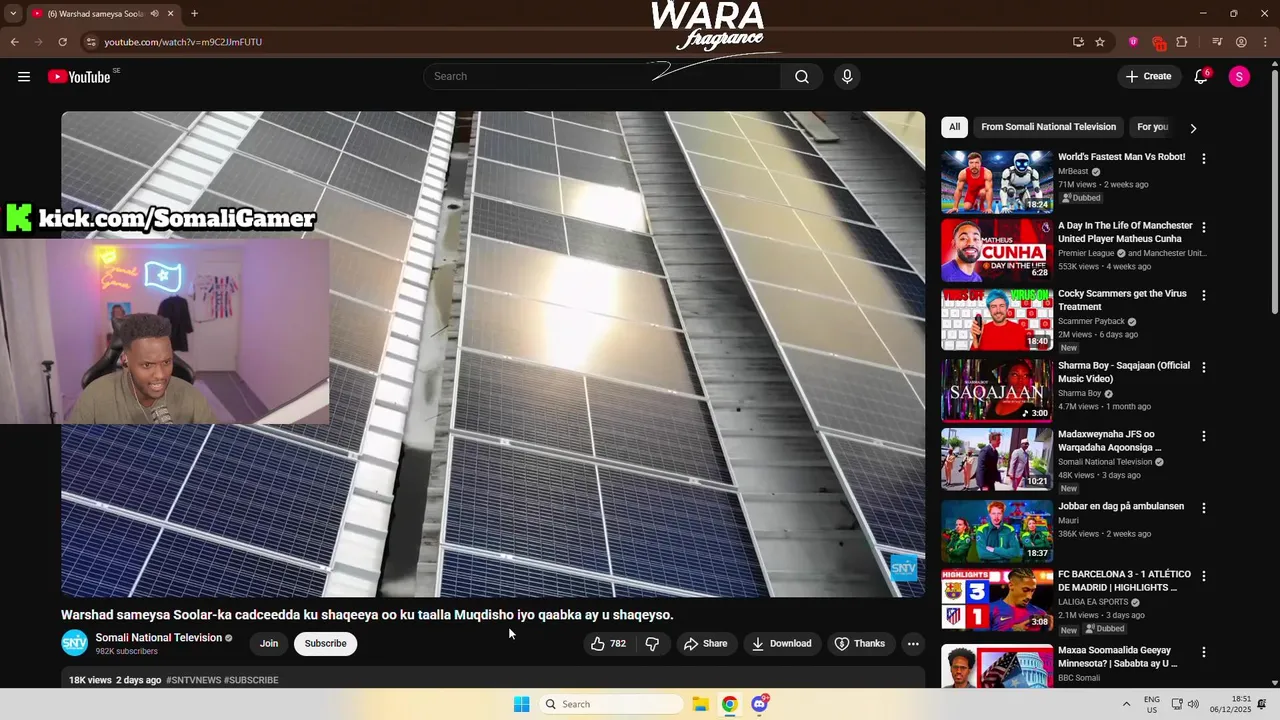Image resolution: width=1280 pixels, height=720 pixels.
Task: Reload the page in Chrome
Action: tap(62, 42)
